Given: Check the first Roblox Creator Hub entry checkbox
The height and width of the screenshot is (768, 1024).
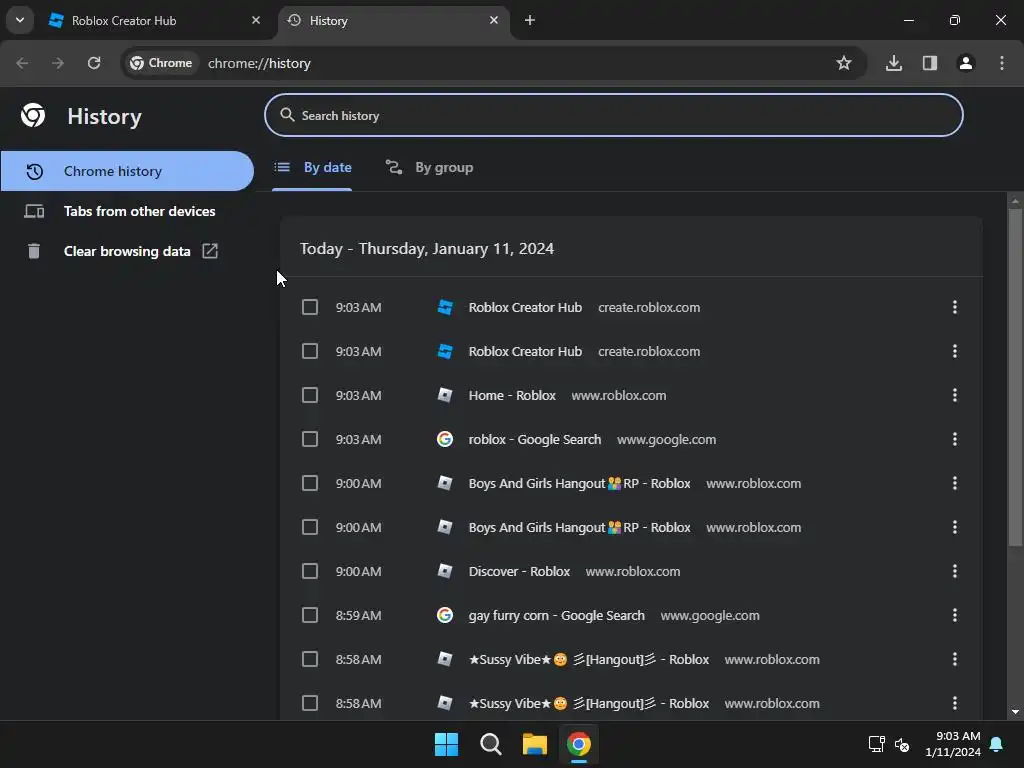Looking at the screenshot, I should coord(310,308).
